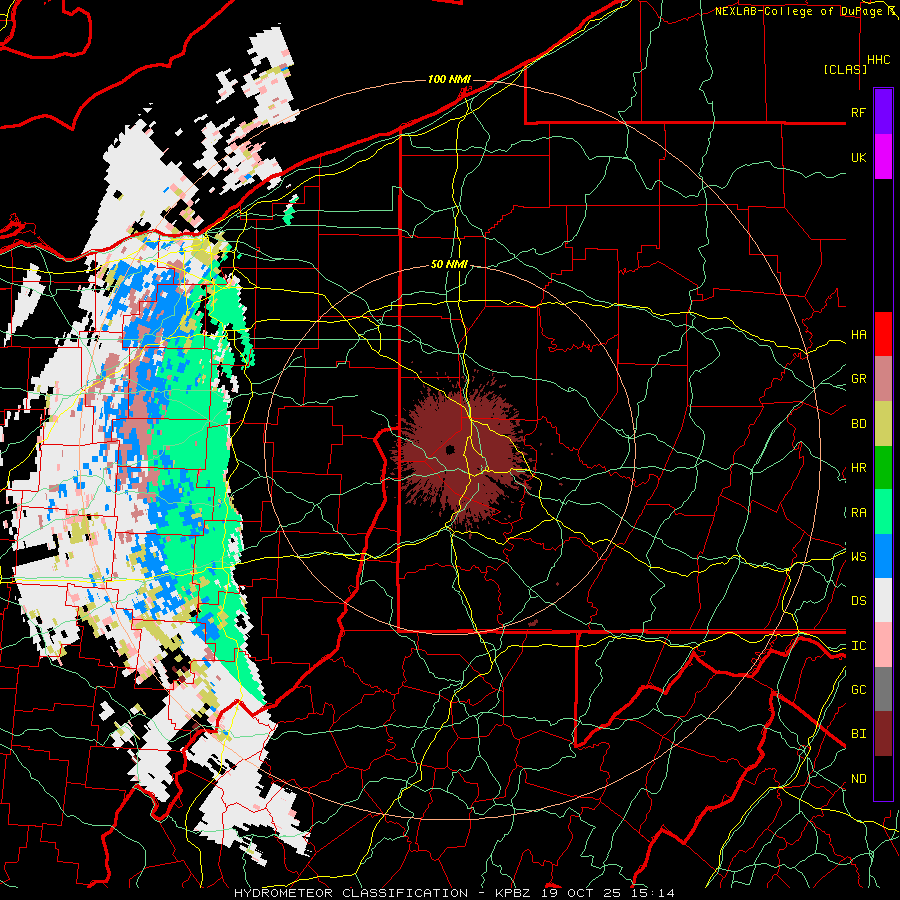Click the 'KPBZ' radar site identifier
The width and height of the screenshot is (900, 900).
(514, 893)
